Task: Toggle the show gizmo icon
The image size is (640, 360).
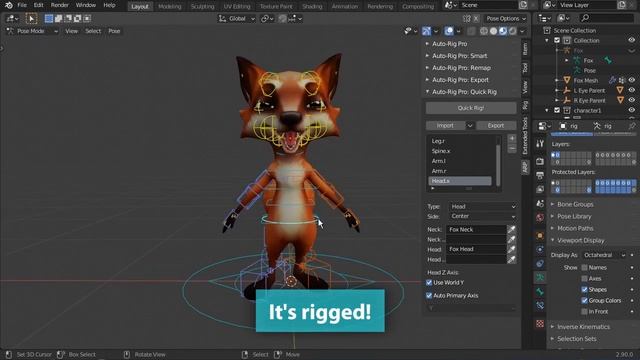Action: 426,31
